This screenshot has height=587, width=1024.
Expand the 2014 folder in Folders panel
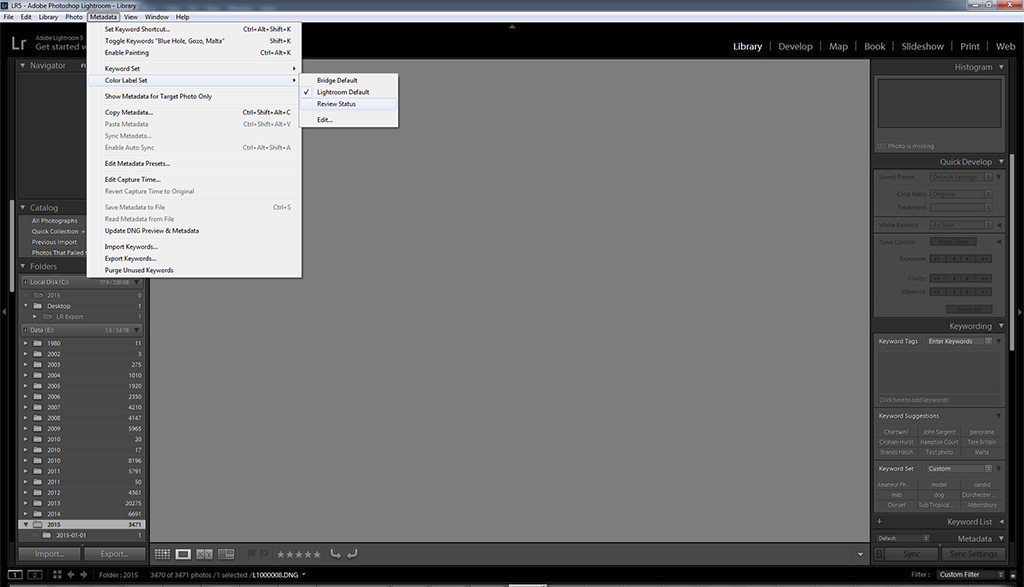click(26, 513)
